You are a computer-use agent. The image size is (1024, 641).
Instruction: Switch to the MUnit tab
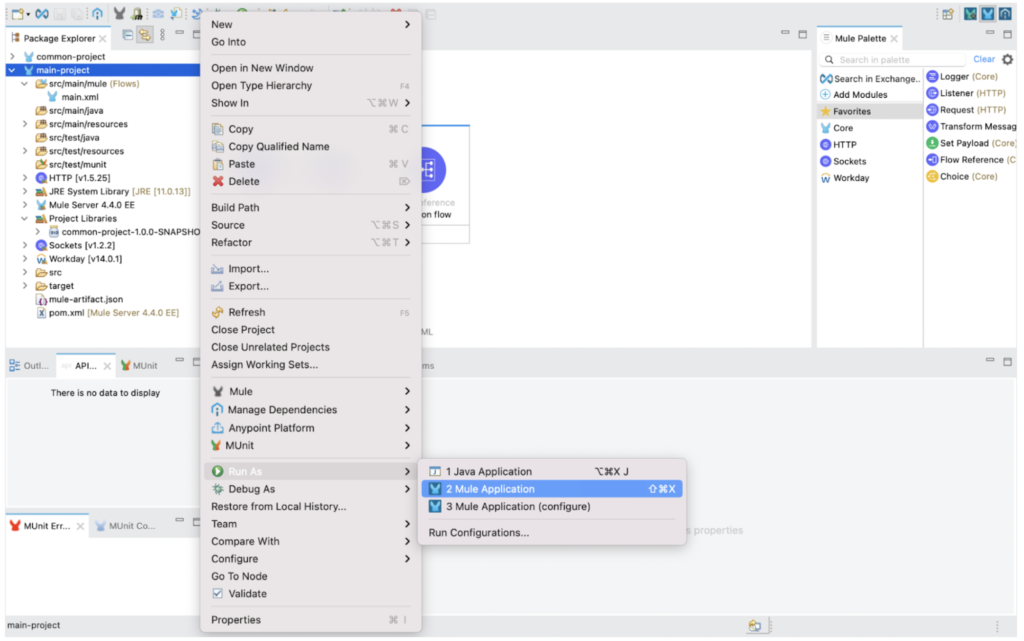[x=138, y=366]
